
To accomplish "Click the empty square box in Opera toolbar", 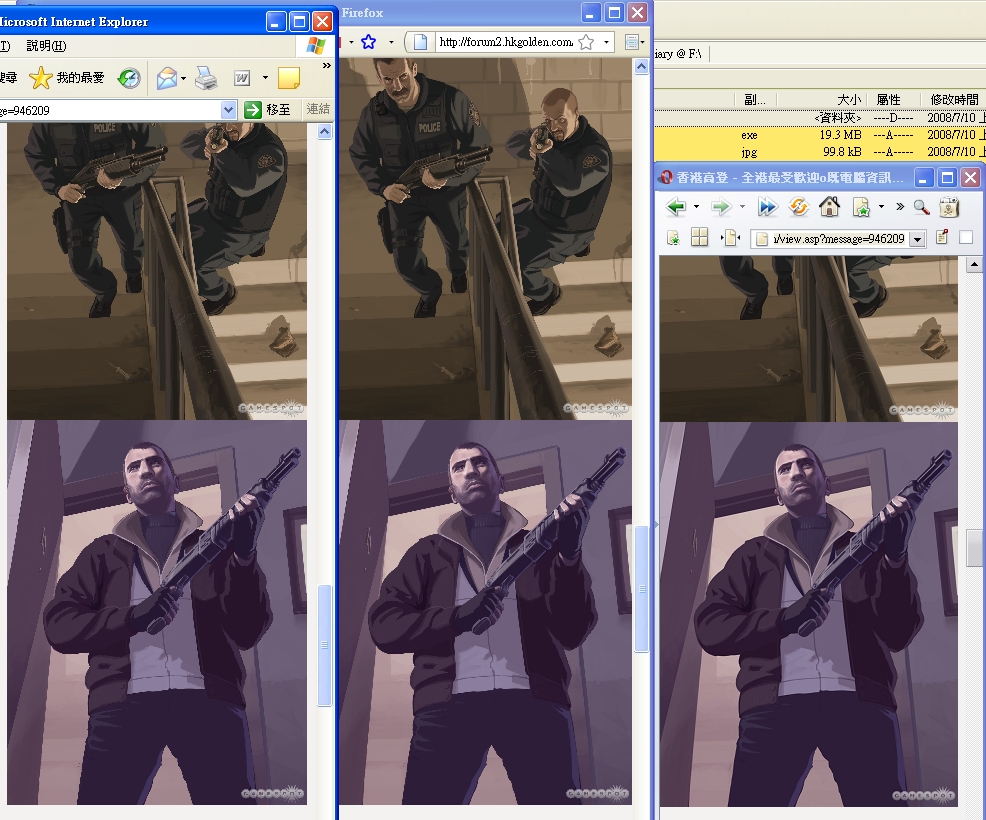I will [967, 237].
